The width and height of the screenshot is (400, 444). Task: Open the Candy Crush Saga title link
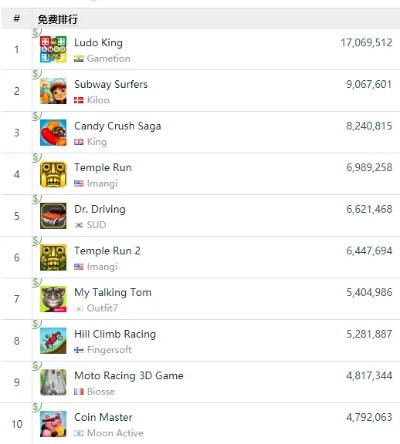tap(118, 126)
